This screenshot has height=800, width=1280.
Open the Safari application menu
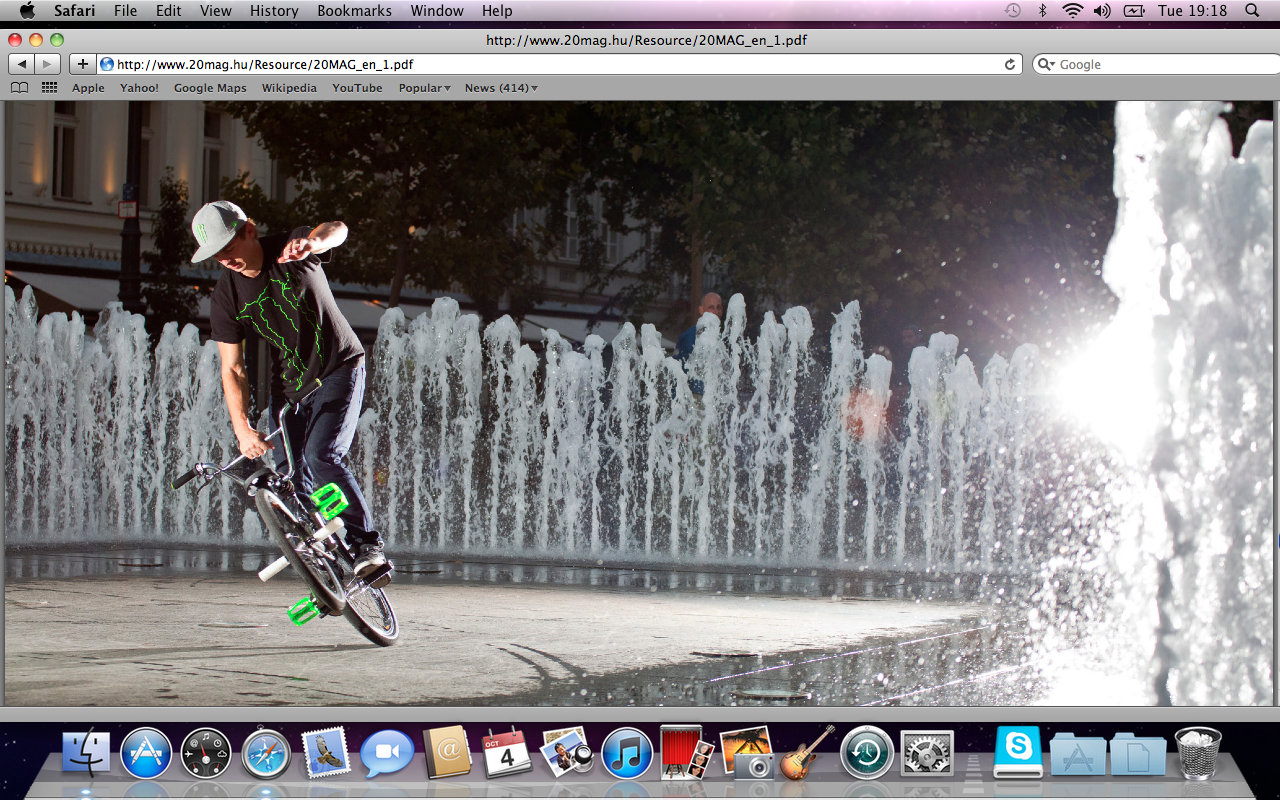[75, 10]
